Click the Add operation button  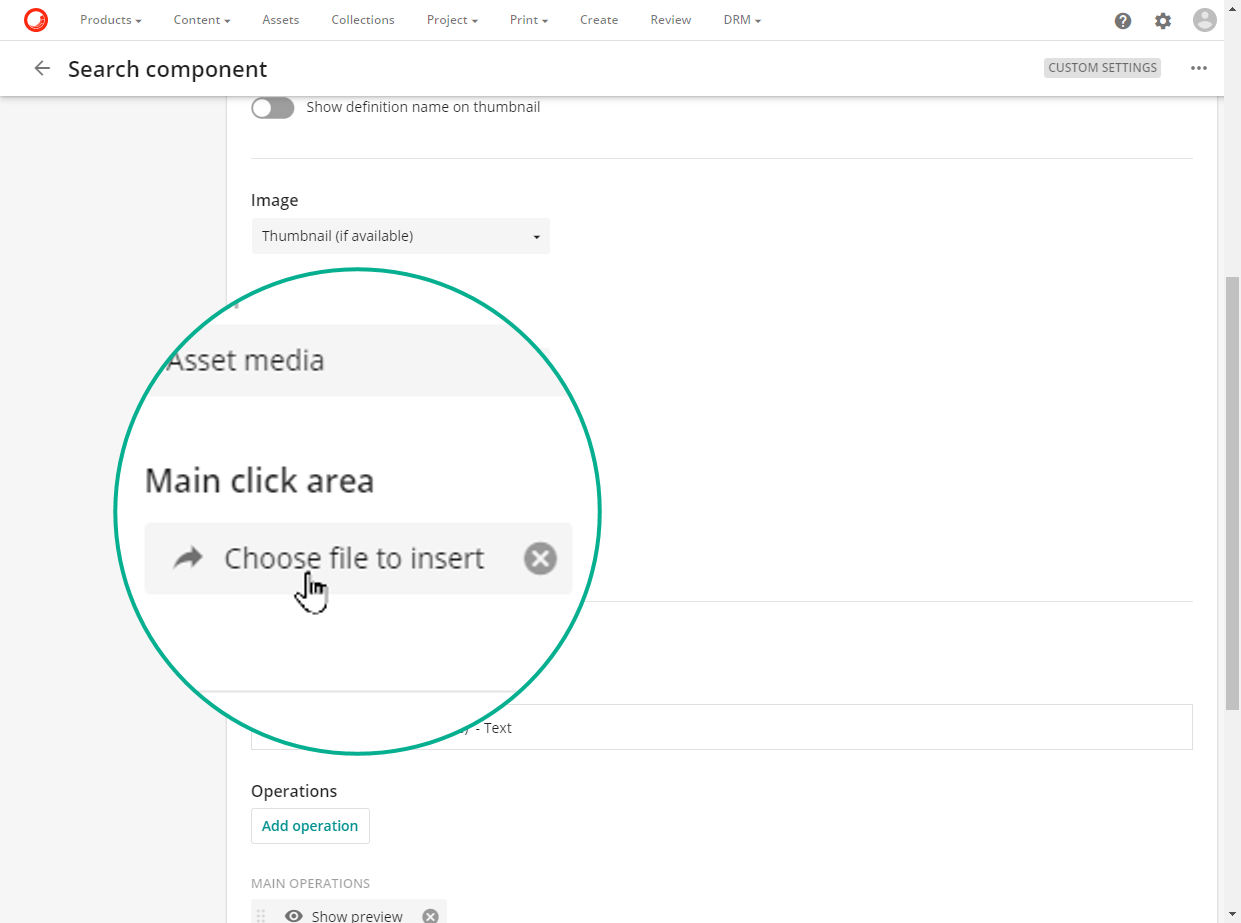tap(310, 826)
